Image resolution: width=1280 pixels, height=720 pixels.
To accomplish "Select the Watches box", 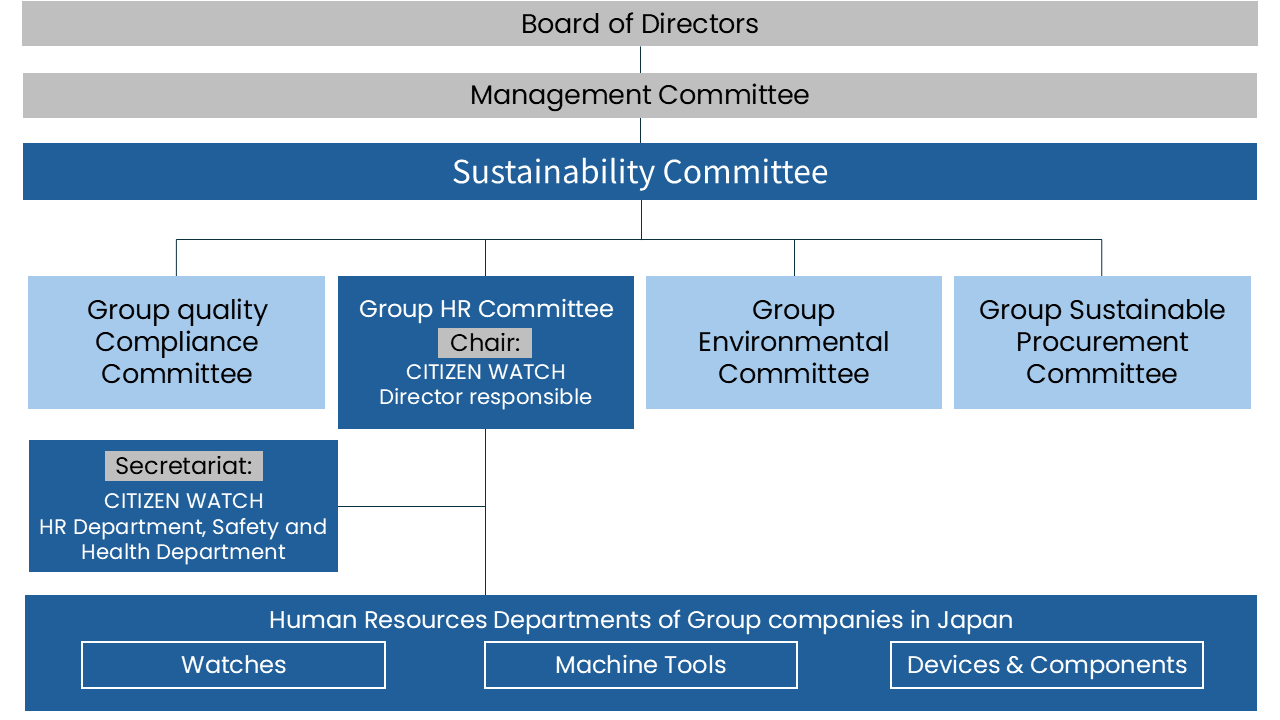I will pyautogui.click(x=234, y=665).
